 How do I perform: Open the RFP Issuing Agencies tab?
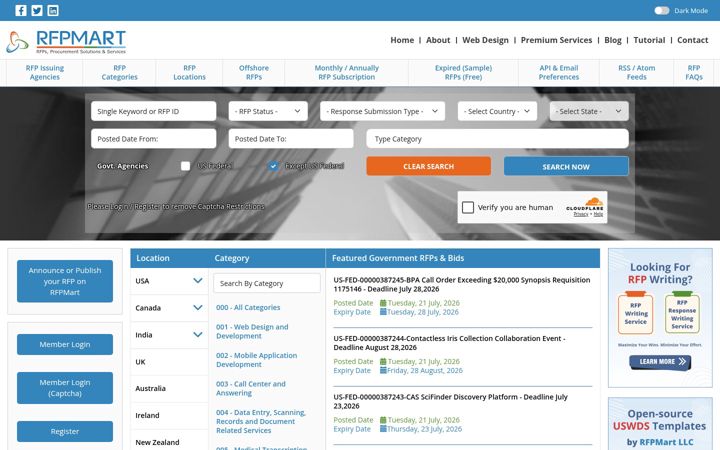click(45, 73)
